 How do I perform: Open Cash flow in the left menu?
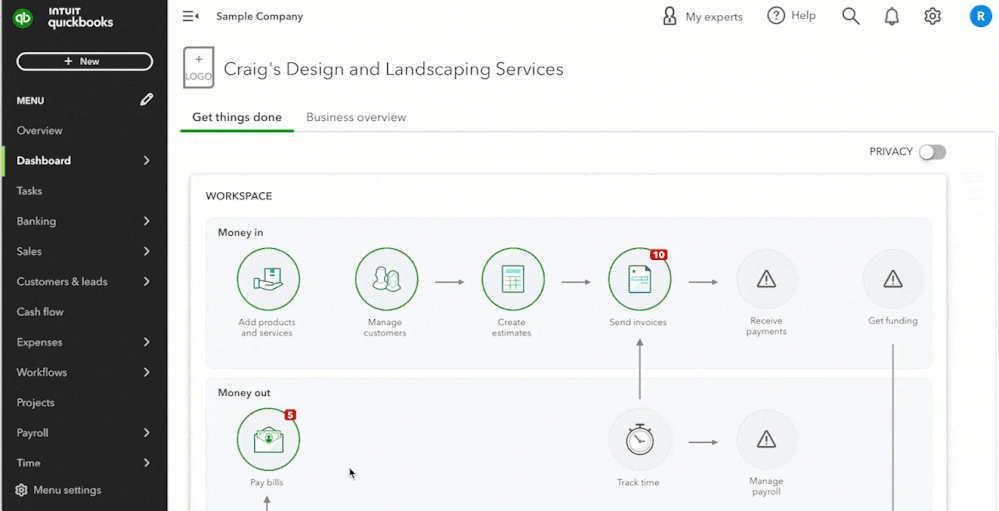click(40, 312)
